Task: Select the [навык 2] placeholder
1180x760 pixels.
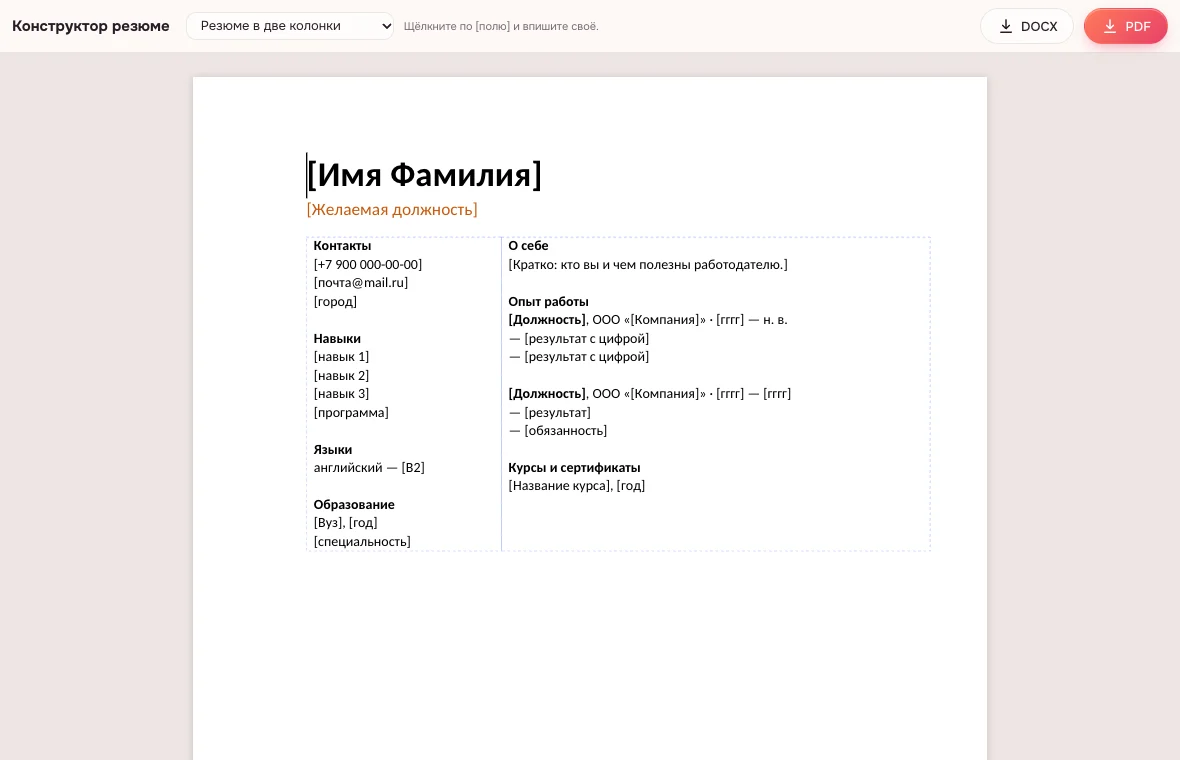Action: click(341, 375)
